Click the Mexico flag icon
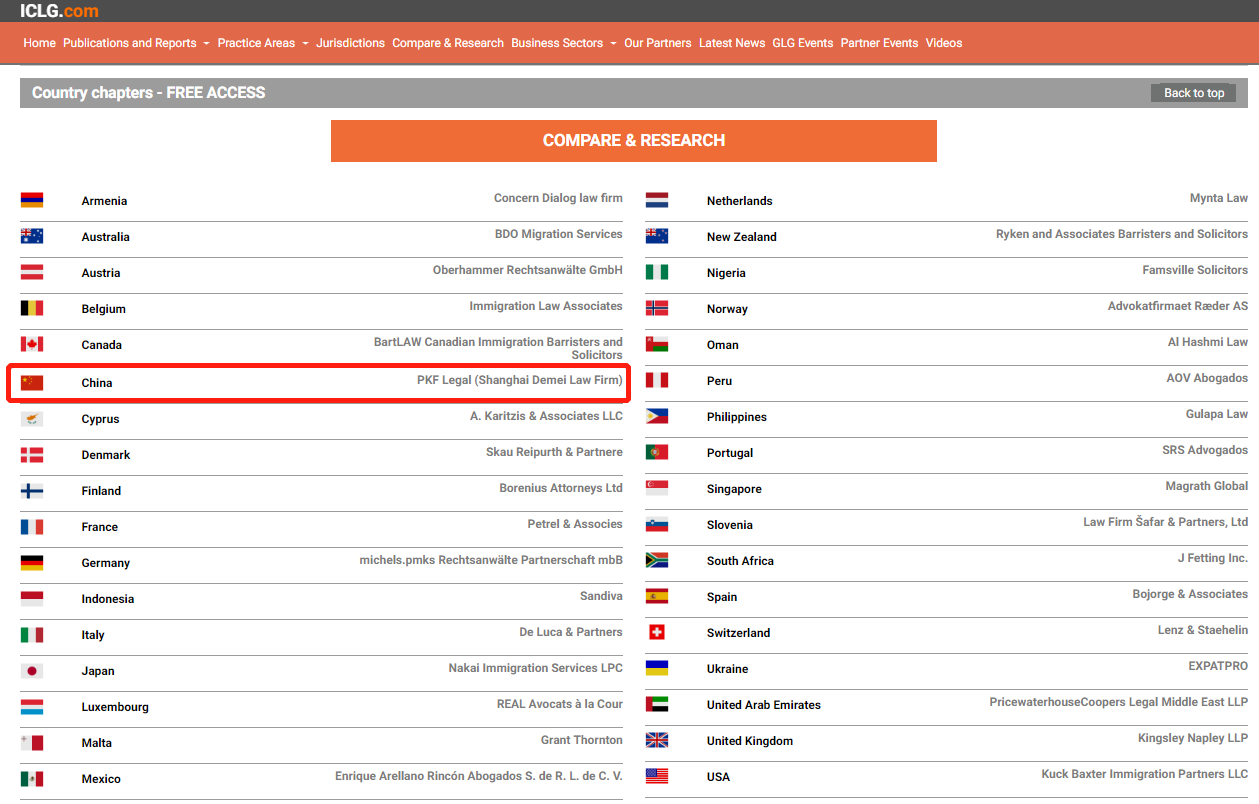The height and width of the screenshot is (804, 1259). pyautogui.click(x=32, y=778)
